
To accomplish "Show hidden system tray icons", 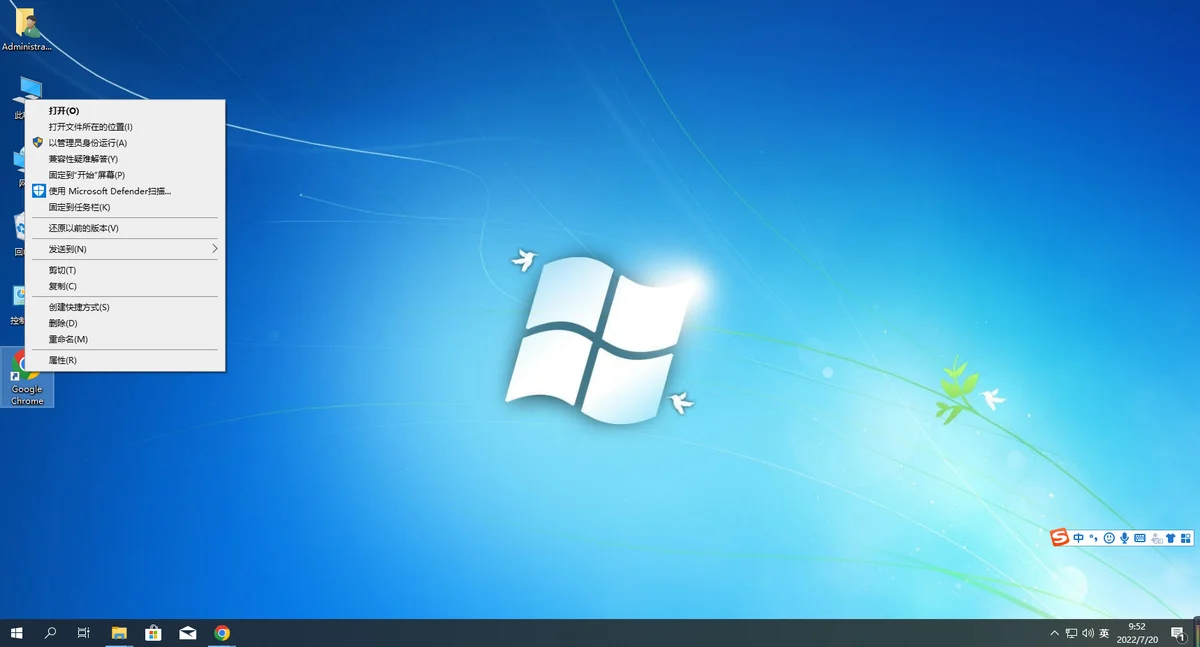I will pos(1054,634).
